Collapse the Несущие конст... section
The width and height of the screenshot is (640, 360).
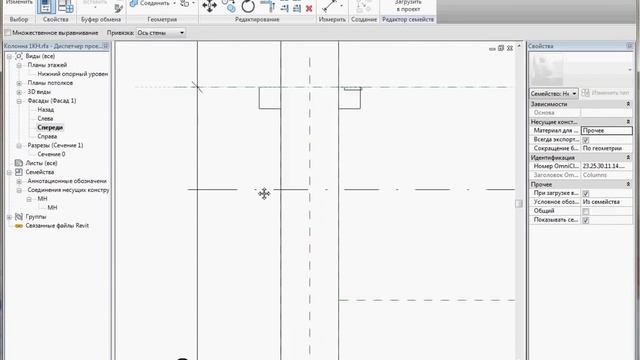(x=628, y=122)
